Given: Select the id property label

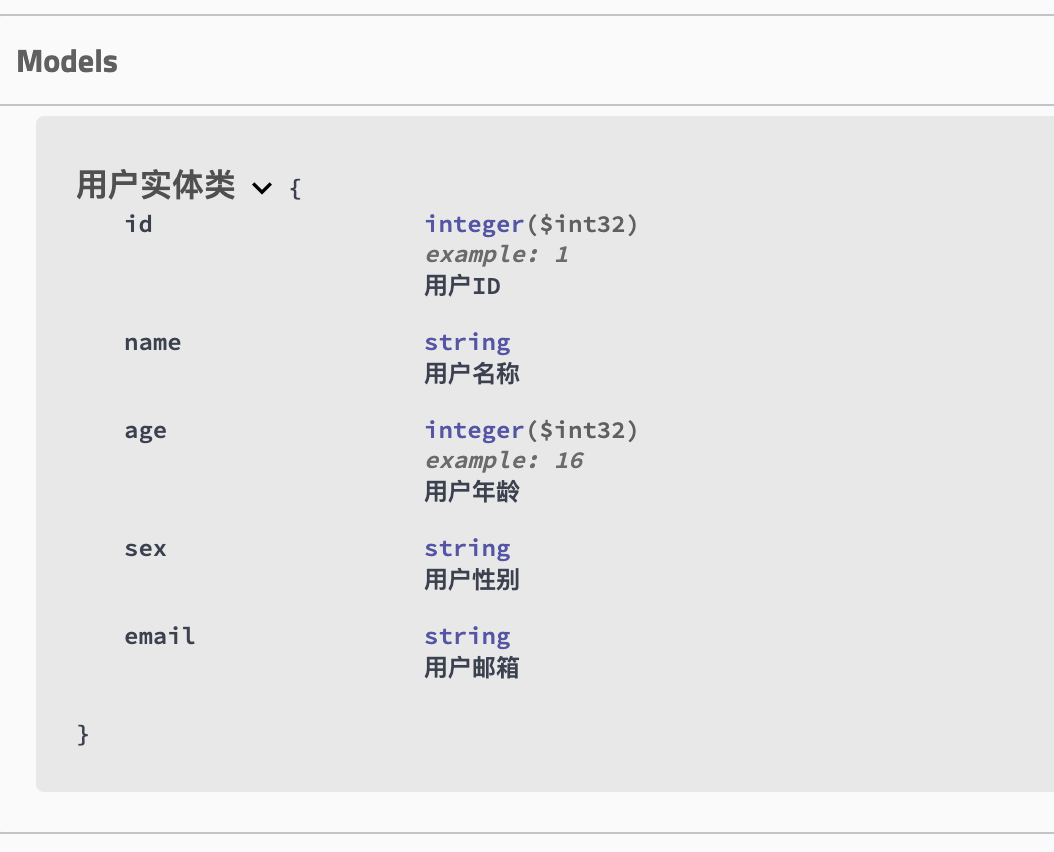Looking at the screenshot, I should pyautogui.click(x=138, y=224).
